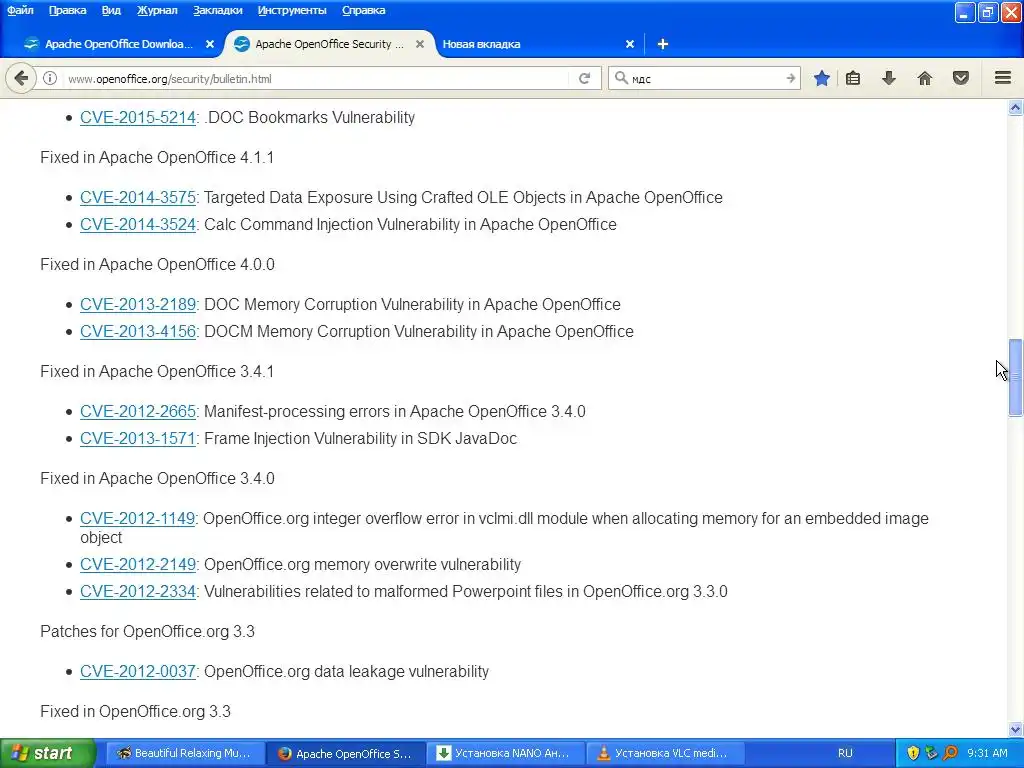Screen dimensions: 1024x768
Task: Close the Apache OpenOffice Security tab
Action: 420,44
